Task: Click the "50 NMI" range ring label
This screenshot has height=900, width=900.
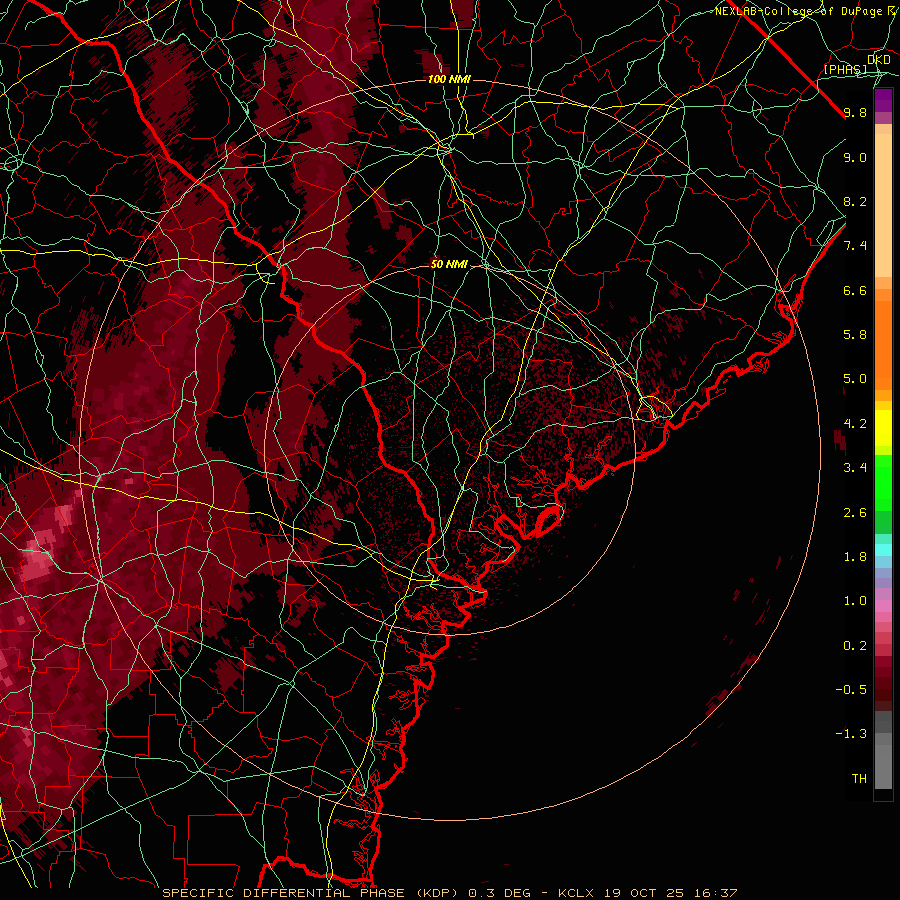Action: (x=449, y=264)
